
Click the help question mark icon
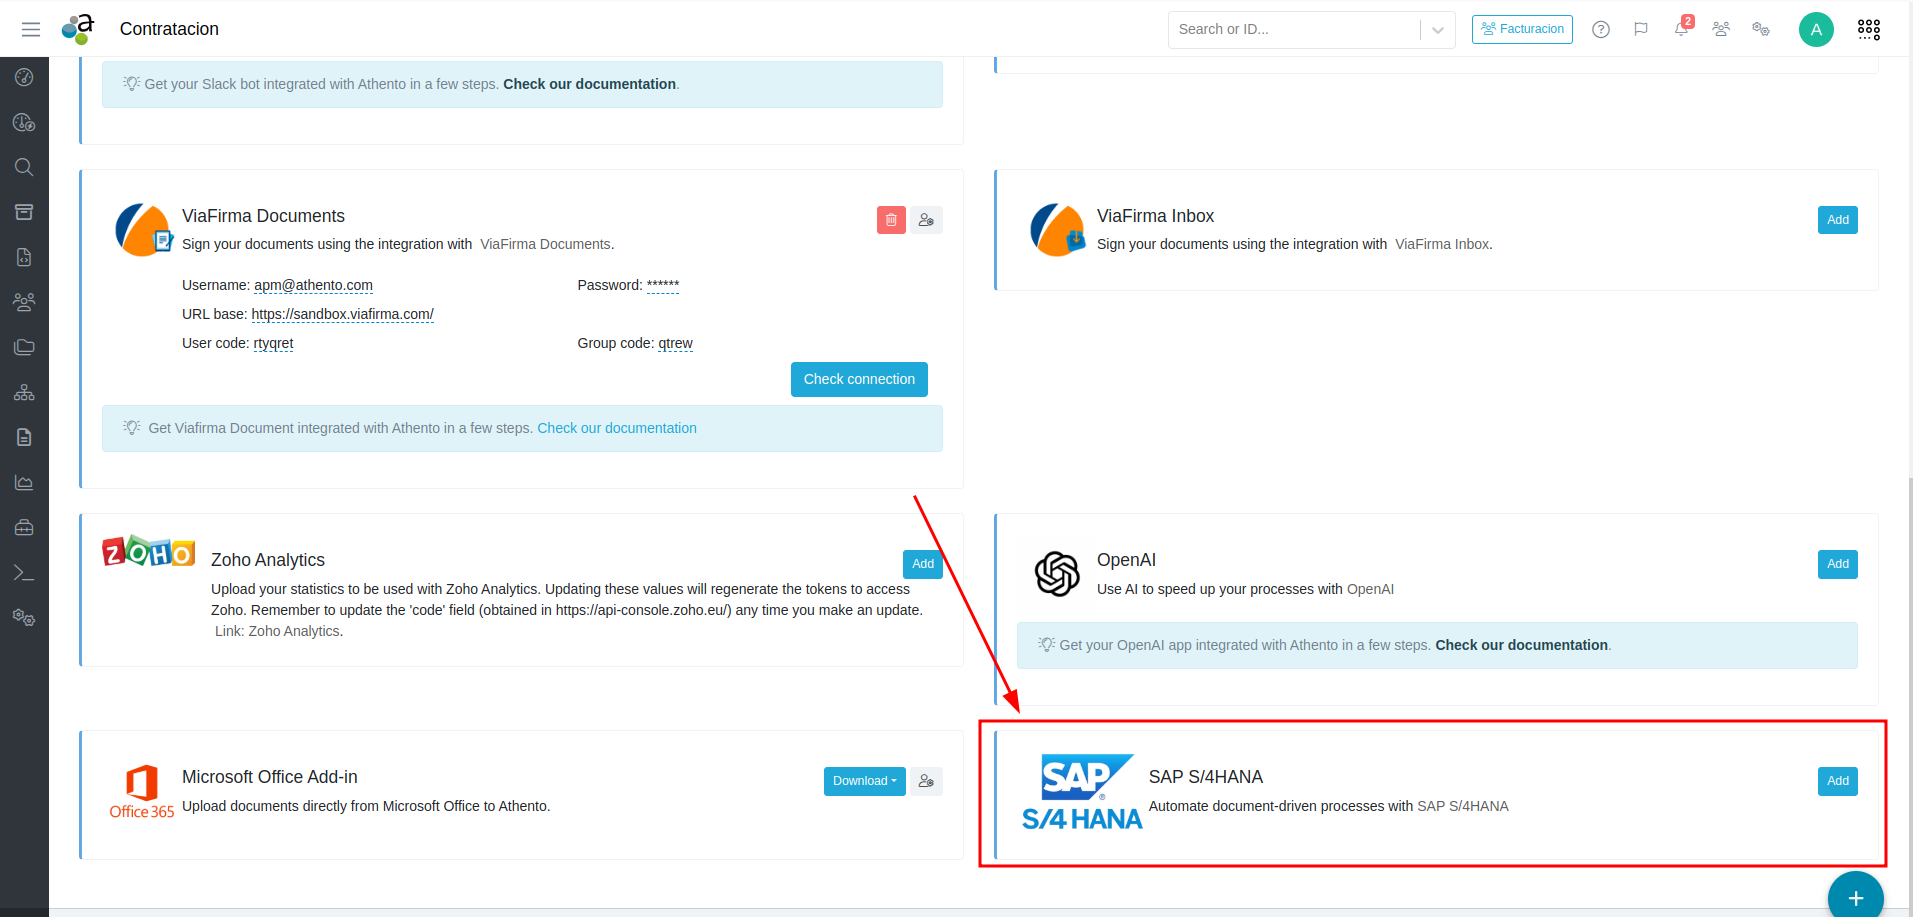[1601, 29]
